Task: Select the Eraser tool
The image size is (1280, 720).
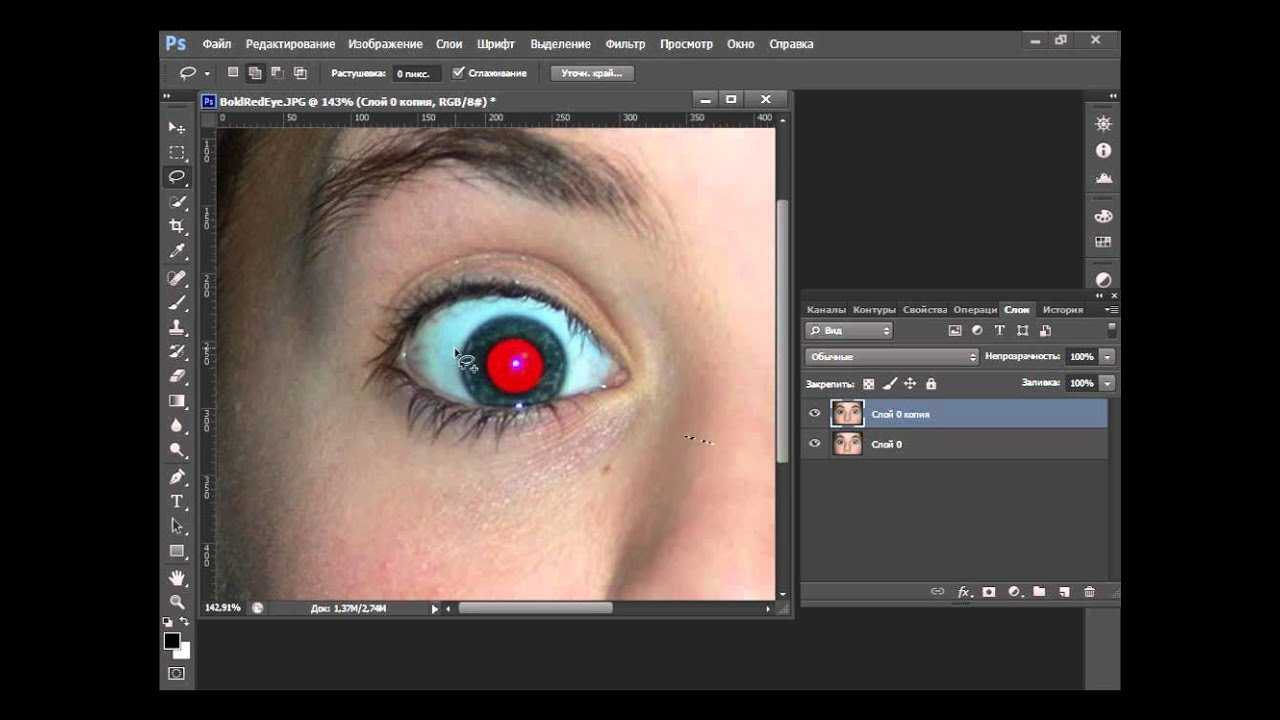Action: click(x=177, y=377)
